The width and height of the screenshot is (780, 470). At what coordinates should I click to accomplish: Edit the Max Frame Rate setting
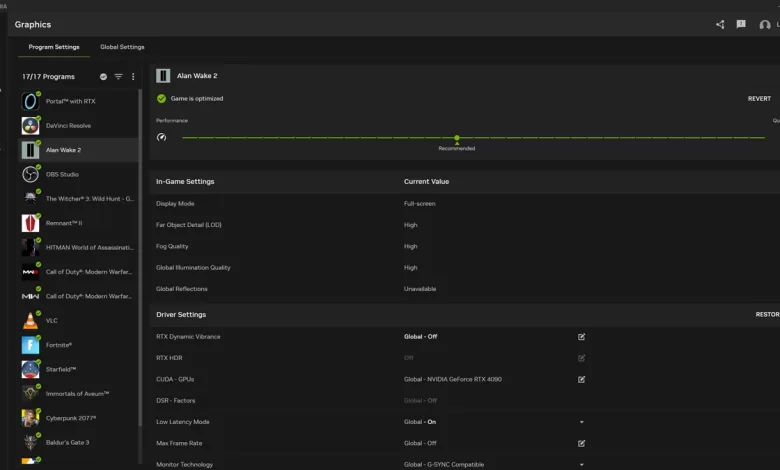pos(581,443)
